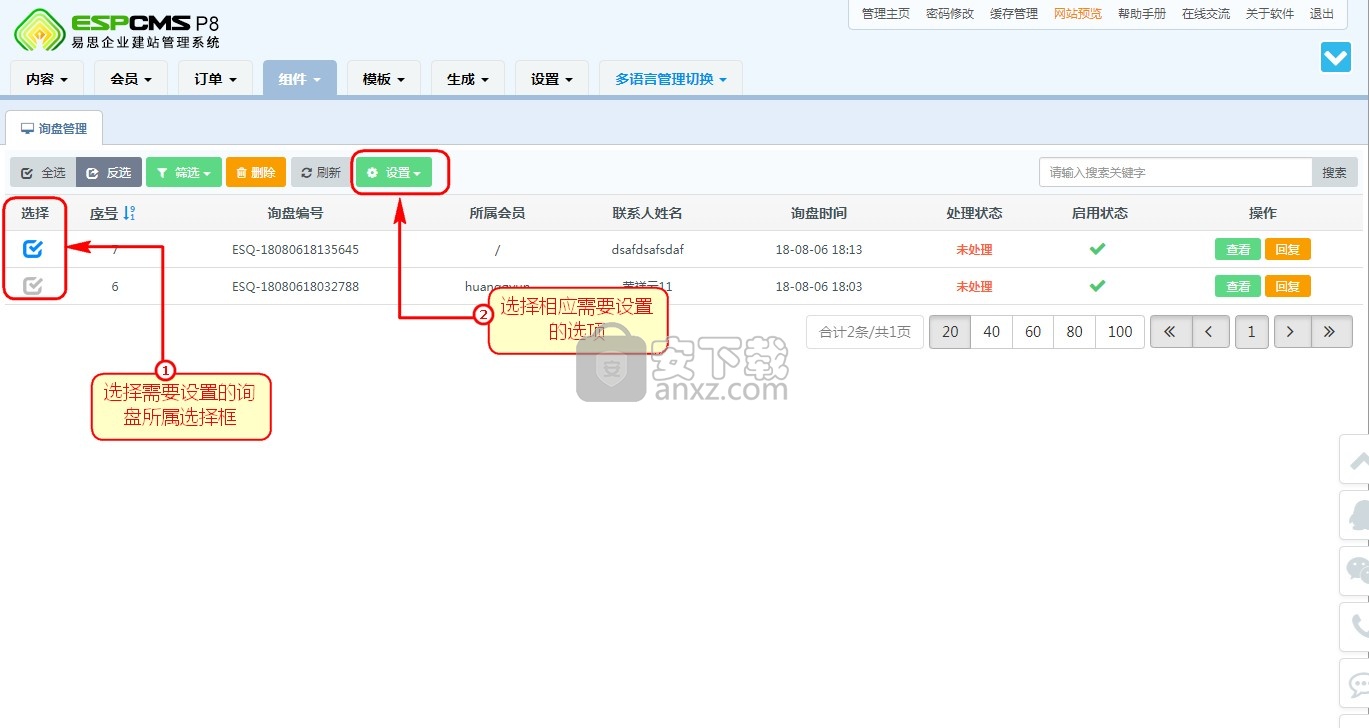Click inquiry number ESQ-18080618135645
This screenshot has width=1369, height=728.
pos(295,250)
